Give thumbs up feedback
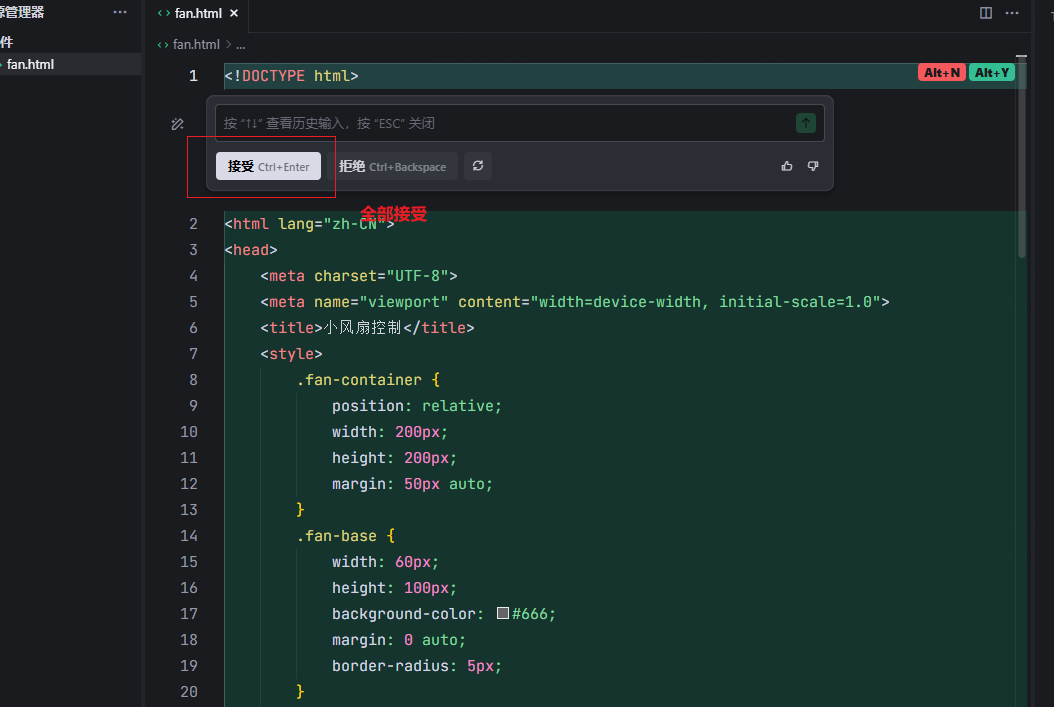Viewport: 1054px width, 707px height. pos(787,166)
